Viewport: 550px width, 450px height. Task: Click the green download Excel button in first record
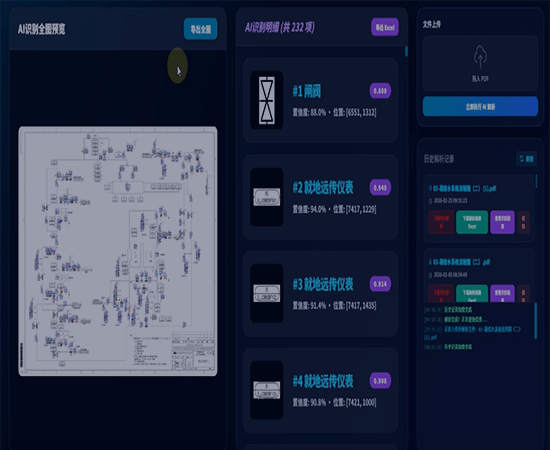[x=472, y=222]
